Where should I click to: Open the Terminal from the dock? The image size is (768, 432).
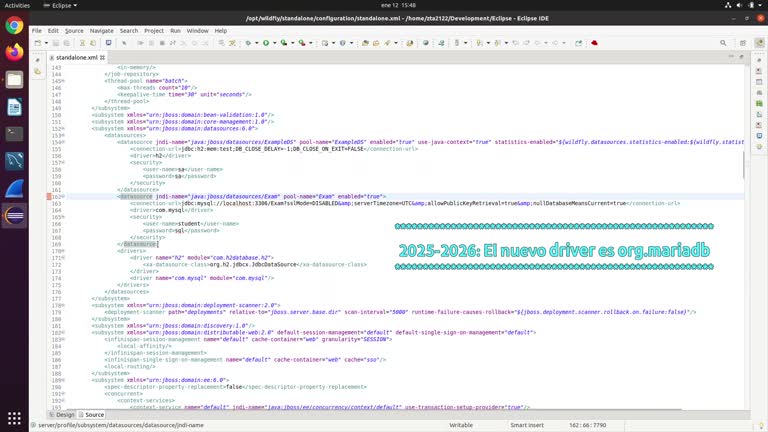pyautogui.click(x=14, y=134)
